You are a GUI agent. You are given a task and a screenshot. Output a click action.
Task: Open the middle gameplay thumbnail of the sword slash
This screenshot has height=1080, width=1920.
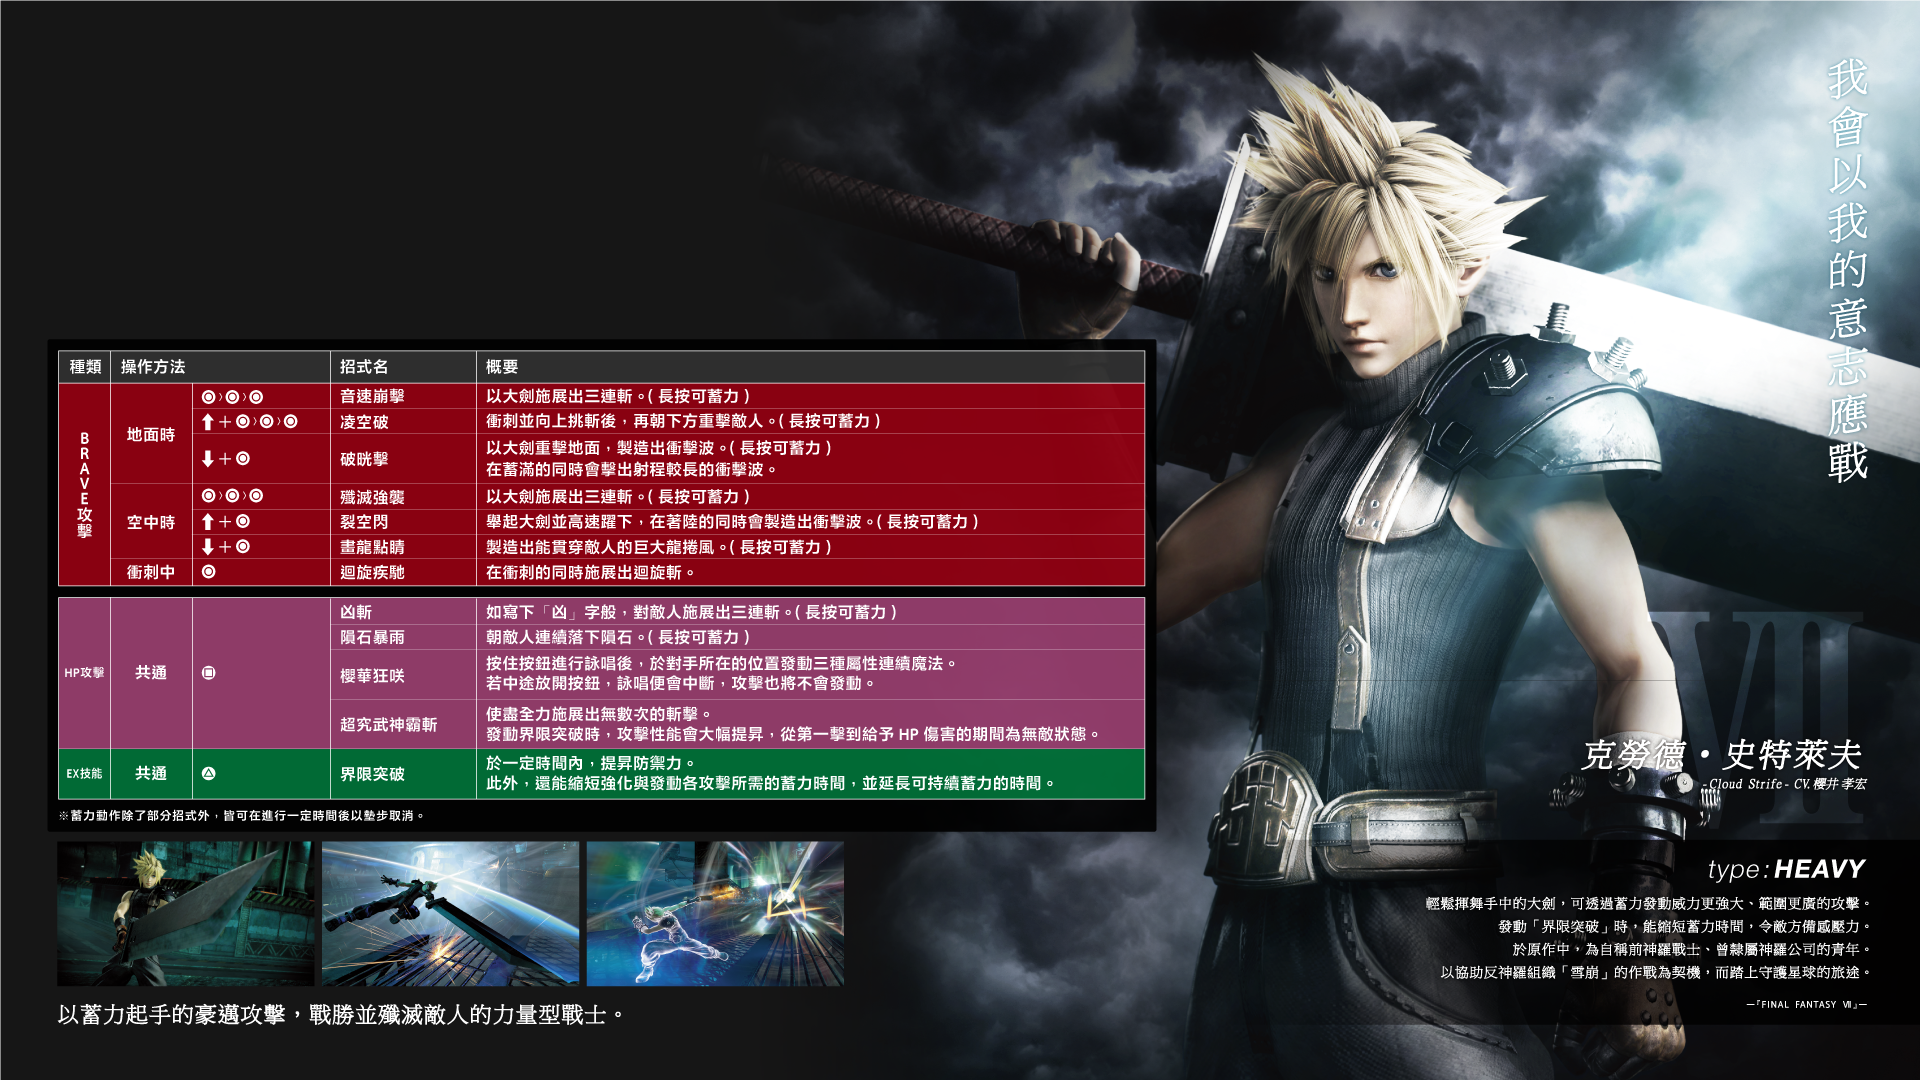click(450, 914)
